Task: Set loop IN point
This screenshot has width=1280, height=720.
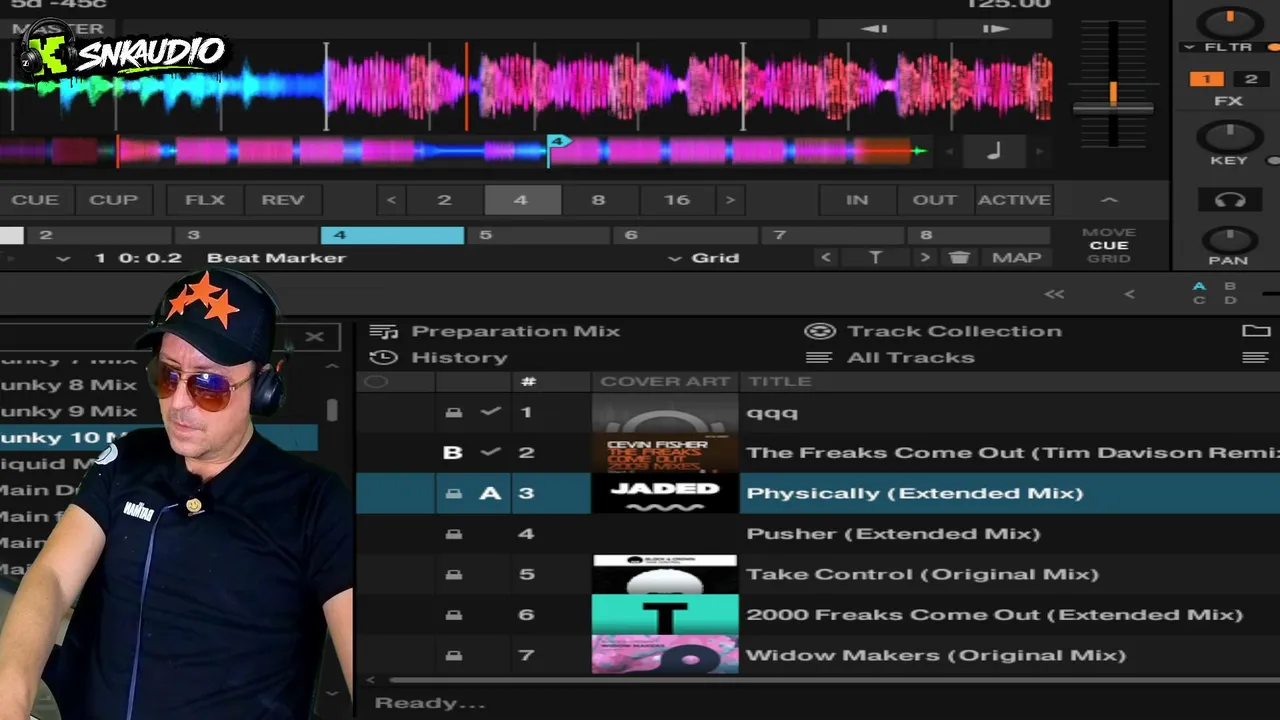Action: point(857,200)
